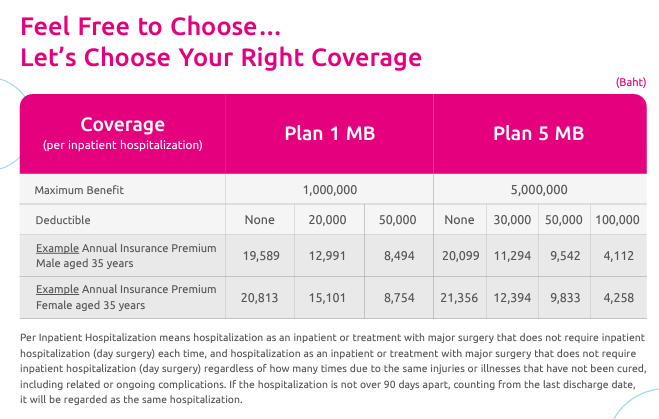This screenshot has height=419, width=659.
Task: Choose the 100,000 deductible option
Action: pos(616,219)
